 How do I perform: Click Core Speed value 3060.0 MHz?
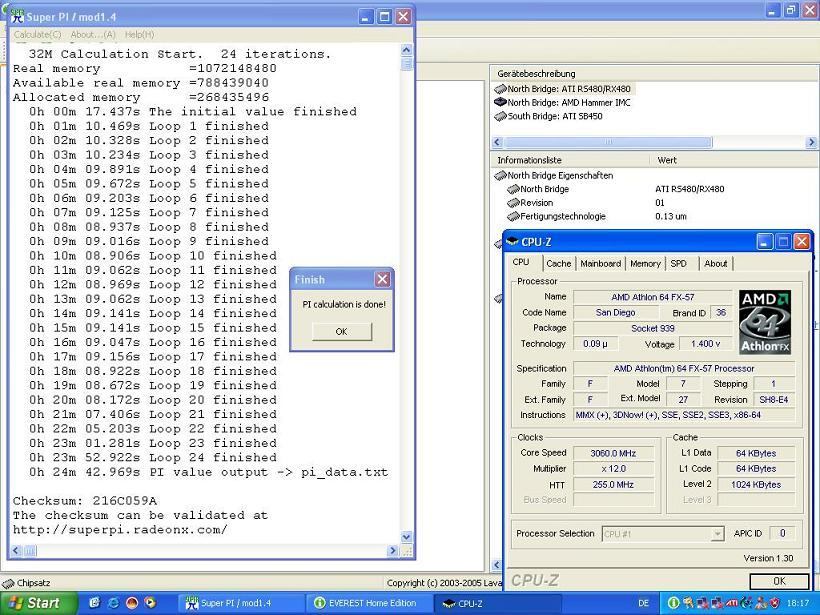(613, 453)
